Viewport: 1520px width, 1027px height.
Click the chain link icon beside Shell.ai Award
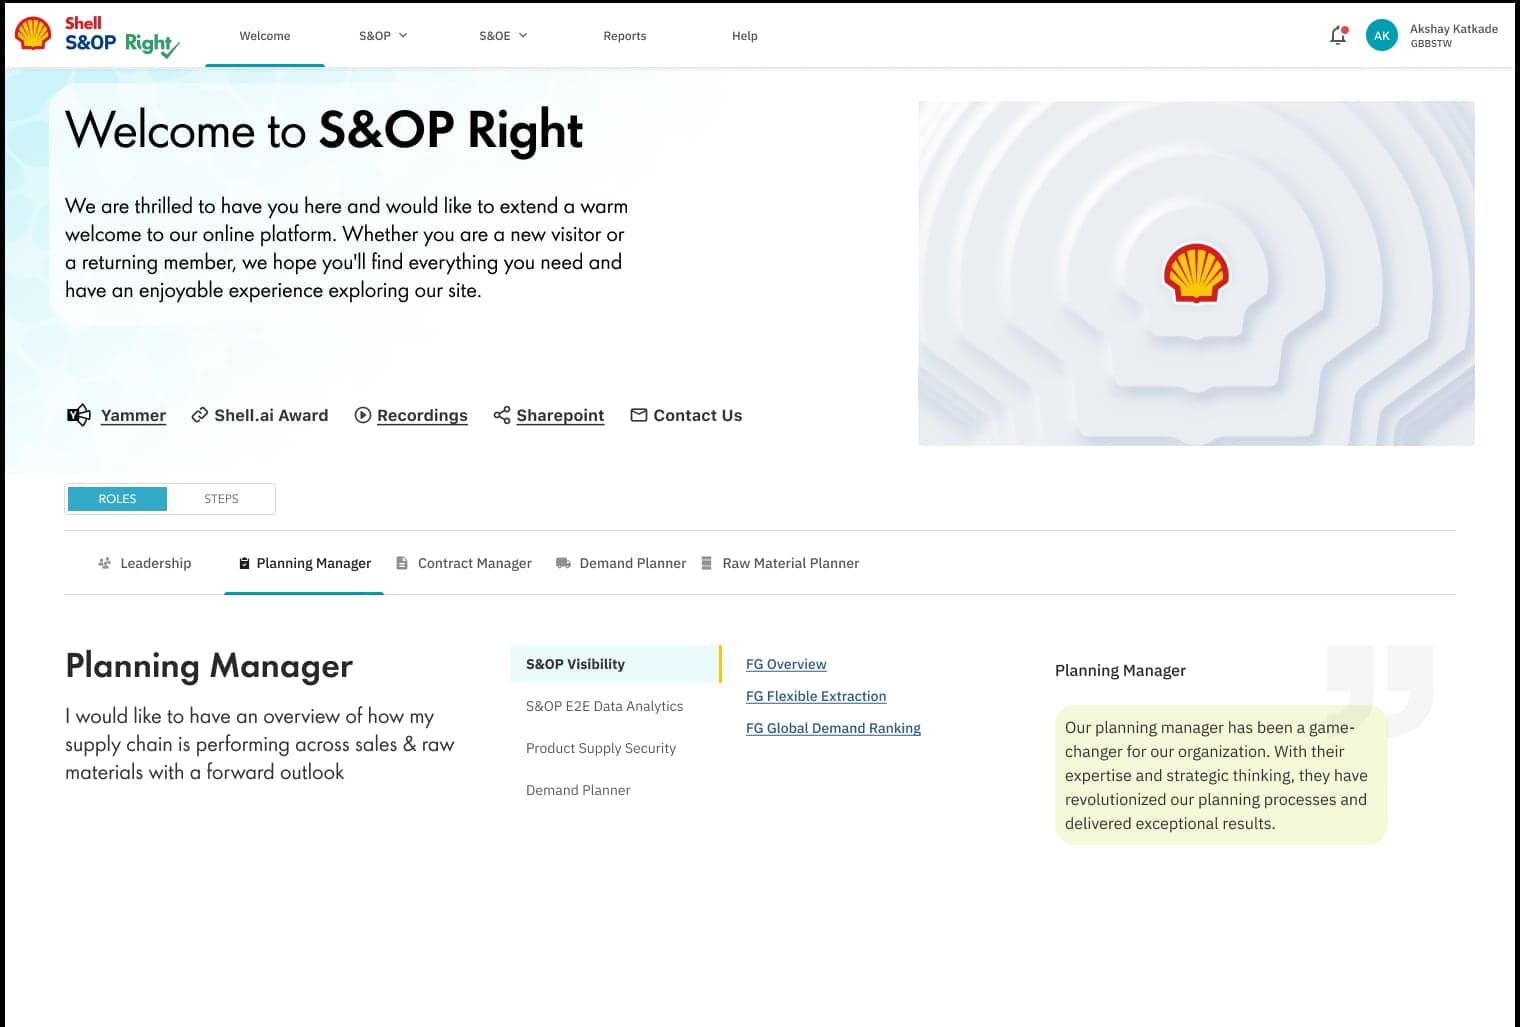(x=200, y=415)
